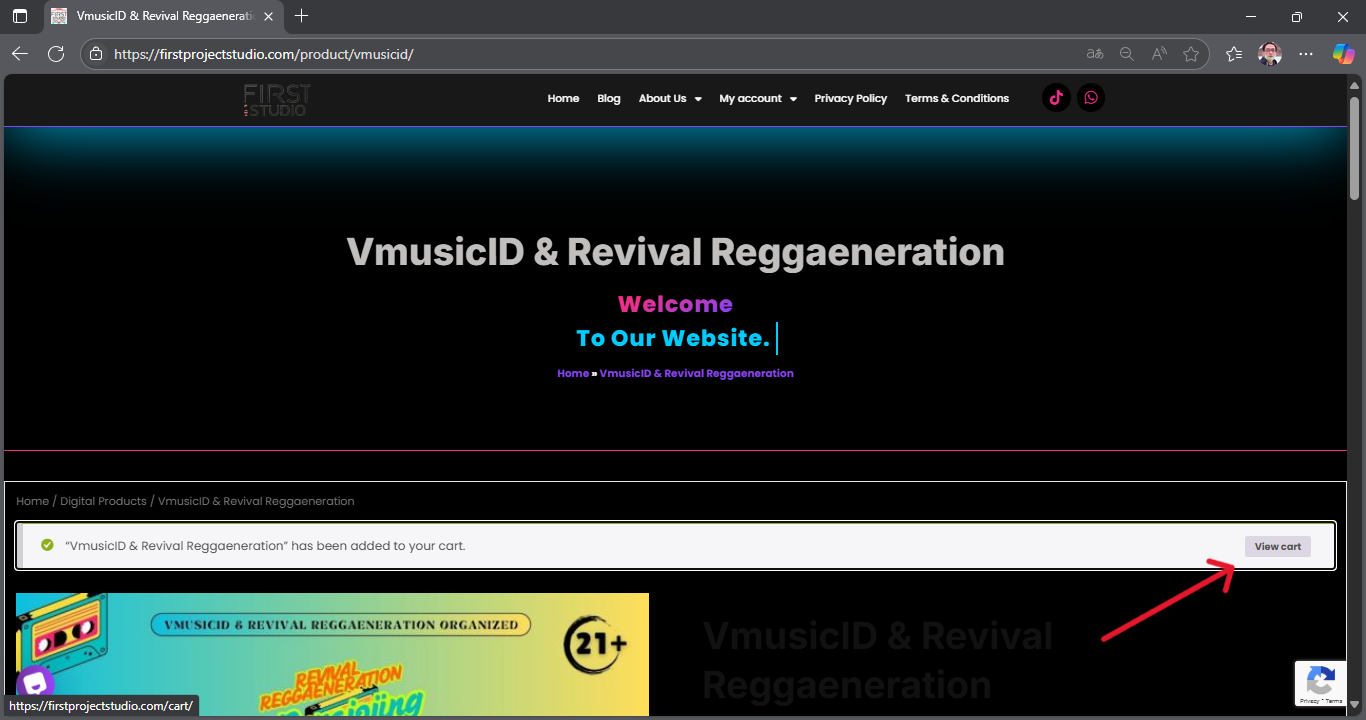Click the purple Home breadcrumb under the banner

(x=573, y=373)
